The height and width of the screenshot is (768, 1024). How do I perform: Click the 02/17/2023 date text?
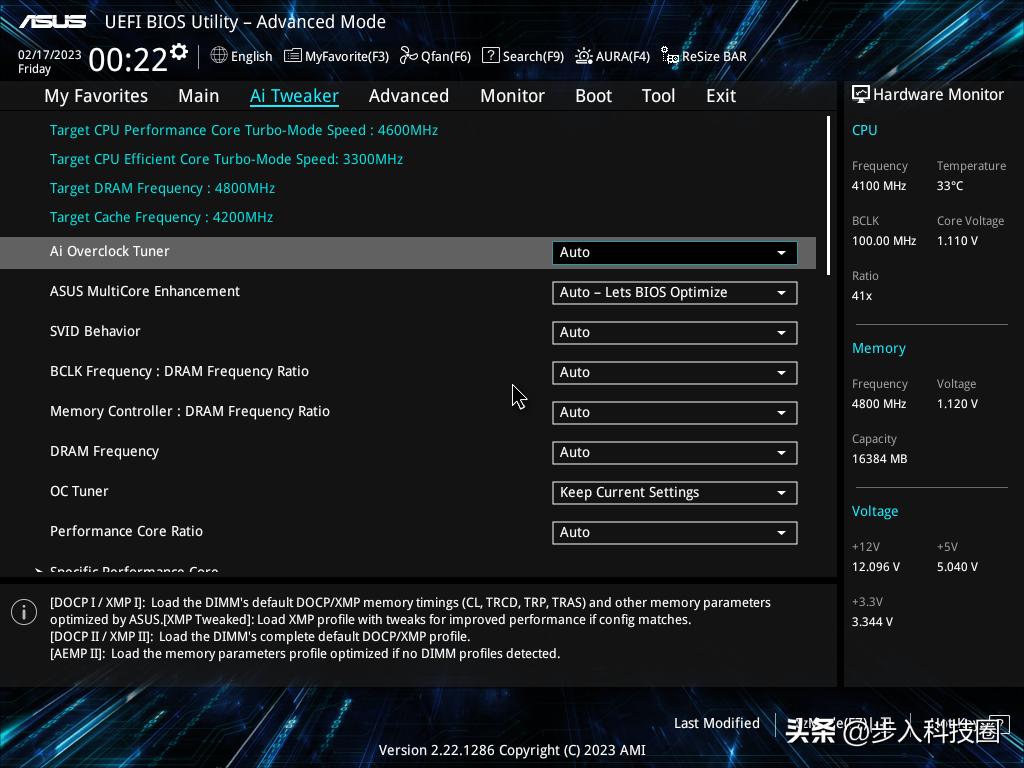[x=50, y=55]
